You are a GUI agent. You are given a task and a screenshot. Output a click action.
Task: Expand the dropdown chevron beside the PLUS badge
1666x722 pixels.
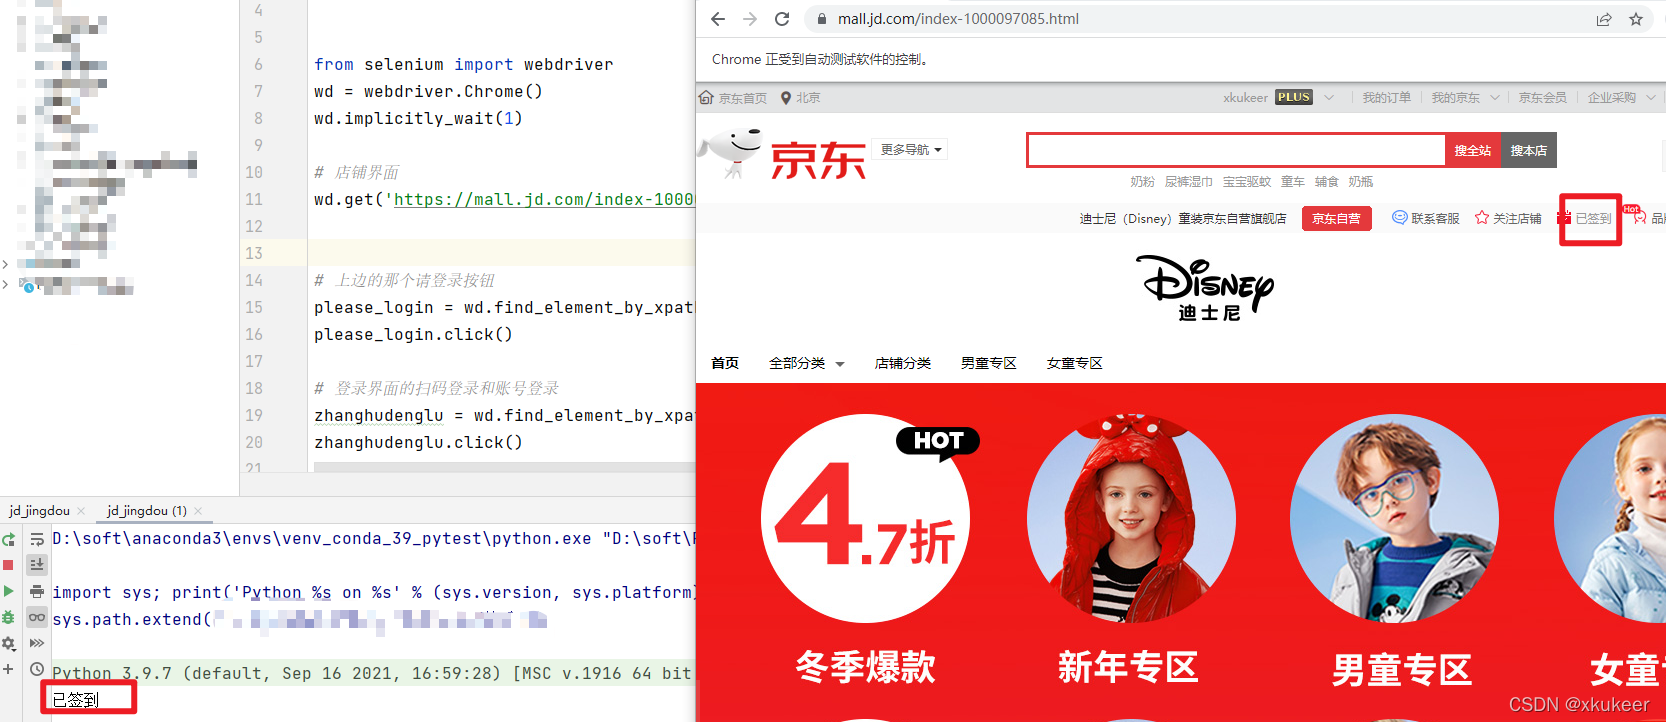(x=1329, y=98)
